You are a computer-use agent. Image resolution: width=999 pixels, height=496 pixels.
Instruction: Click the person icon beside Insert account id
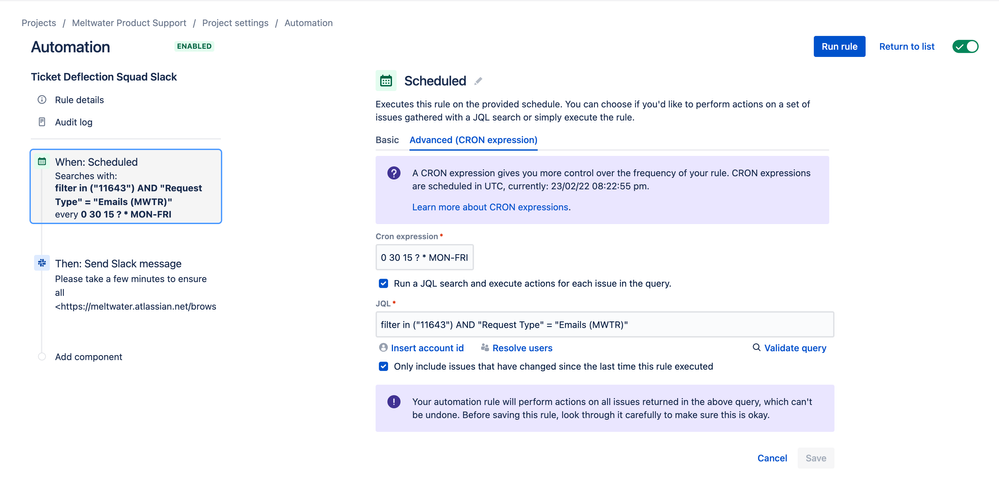(x=383, y=348)
